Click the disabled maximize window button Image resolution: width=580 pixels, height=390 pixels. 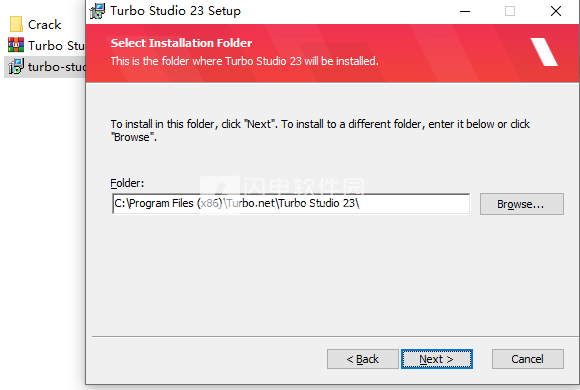[510, 11]
